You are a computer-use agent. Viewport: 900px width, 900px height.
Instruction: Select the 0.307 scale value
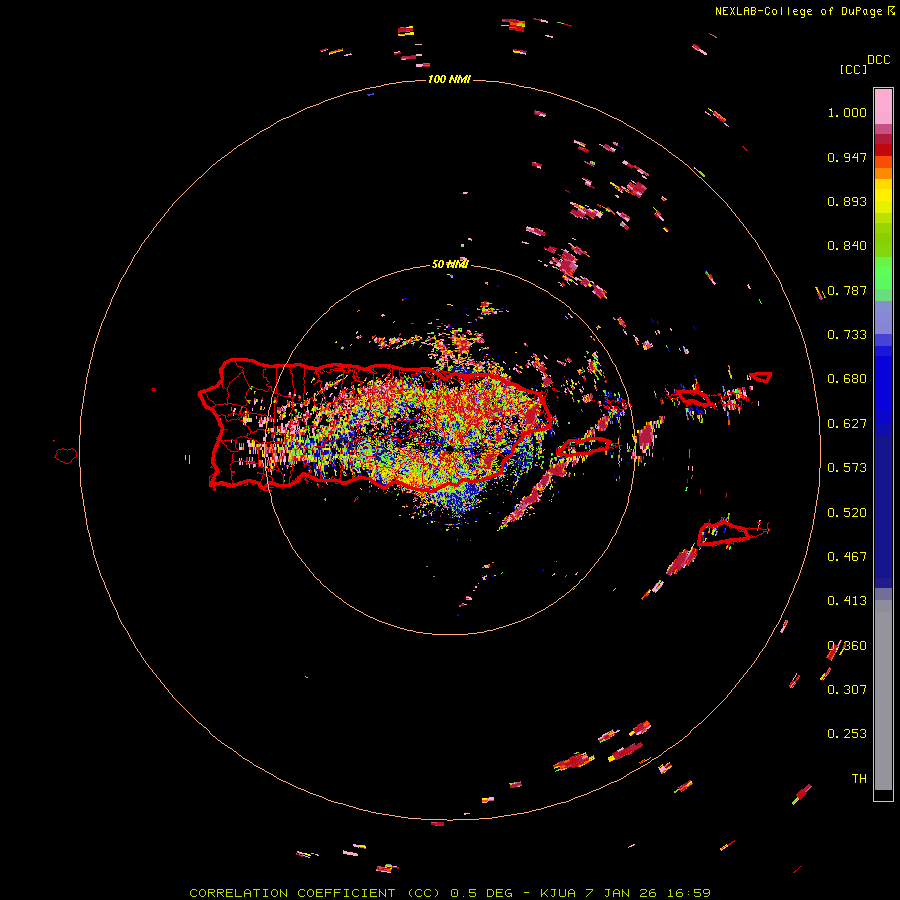coord(847,690)
